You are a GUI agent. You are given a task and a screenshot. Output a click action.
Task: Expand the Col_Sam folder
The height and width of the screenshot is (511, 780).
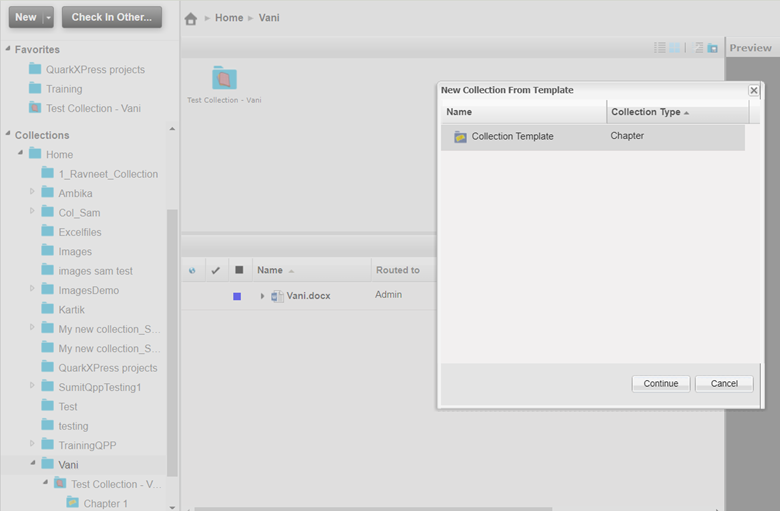tap(32, 211)
